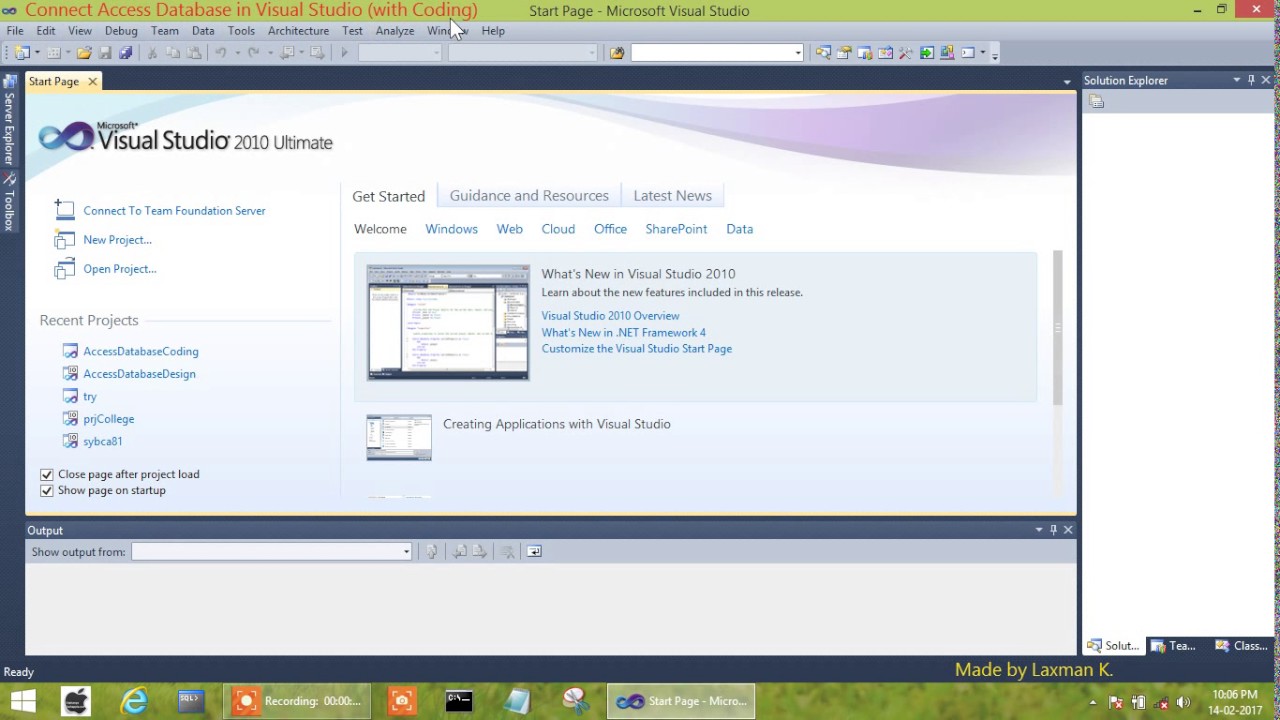Click the Find in Files toolbar icon
This screenshot has height=720, width=1280.
tap(617, 53)
